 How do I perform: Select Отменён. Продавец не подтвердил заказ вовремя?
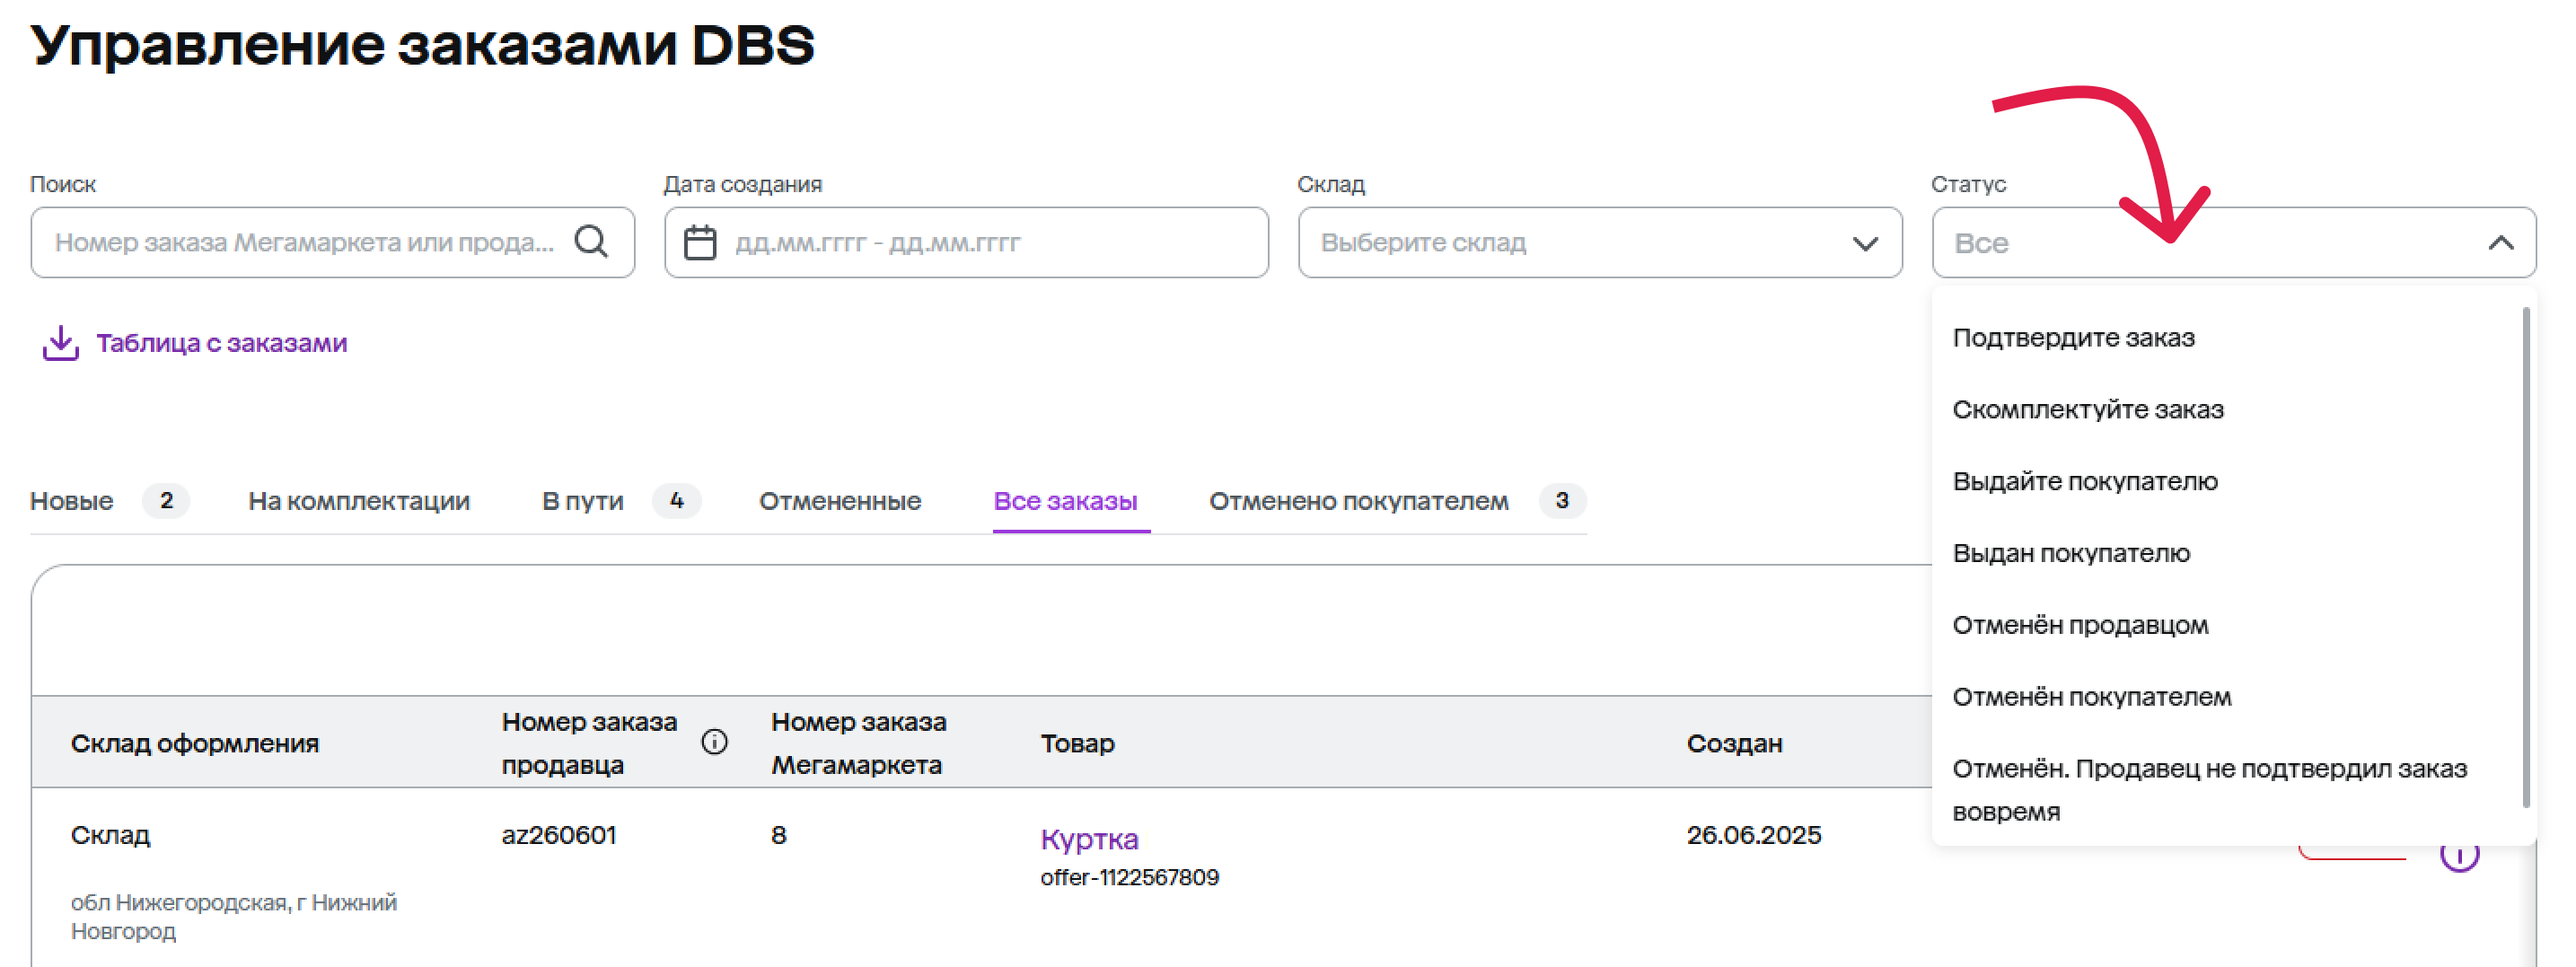[2210, 790]
